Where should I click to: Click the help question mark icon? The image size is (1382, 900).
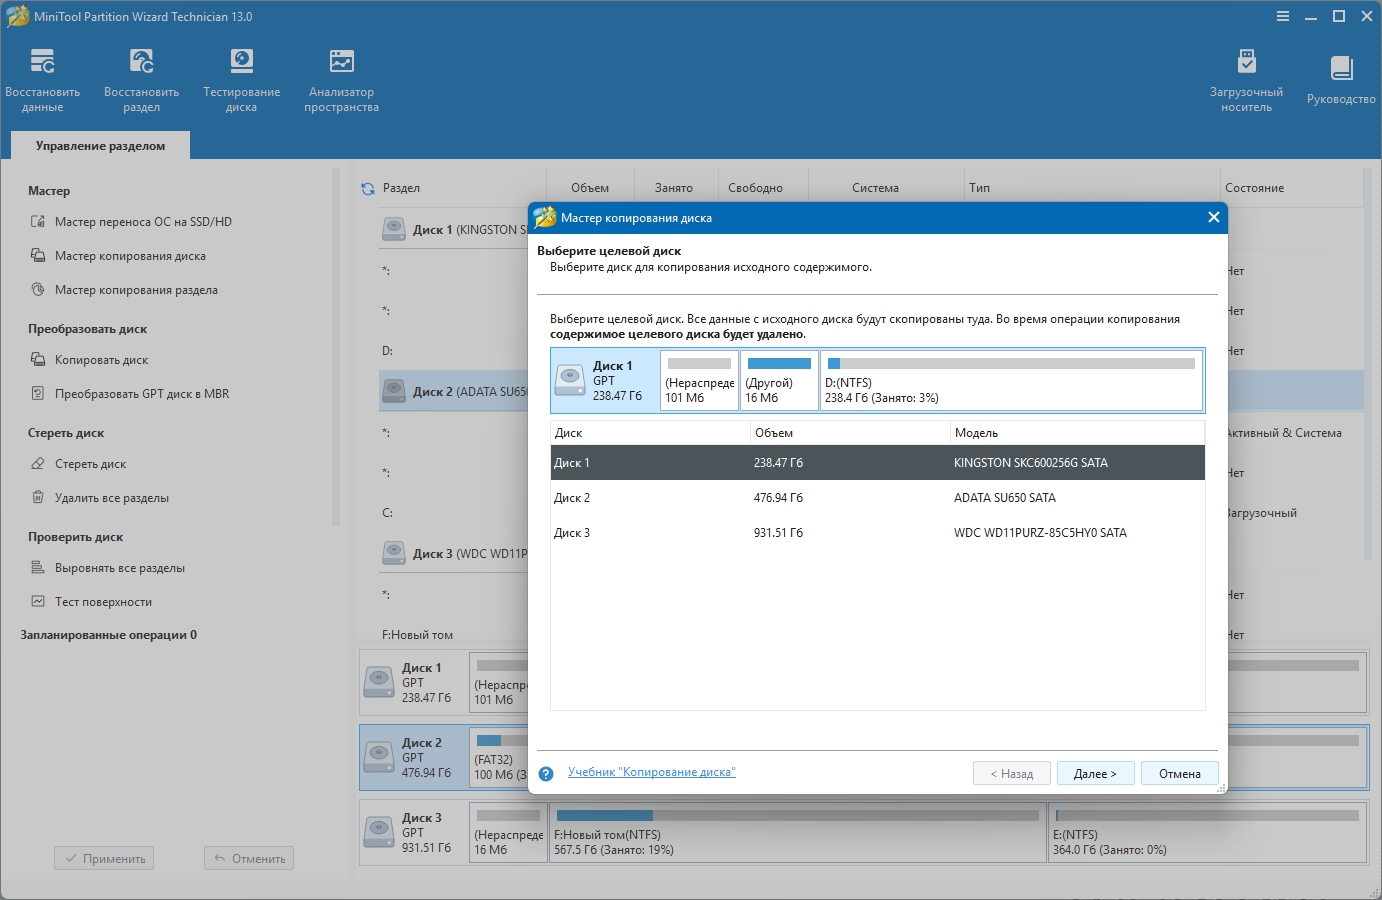546,774
